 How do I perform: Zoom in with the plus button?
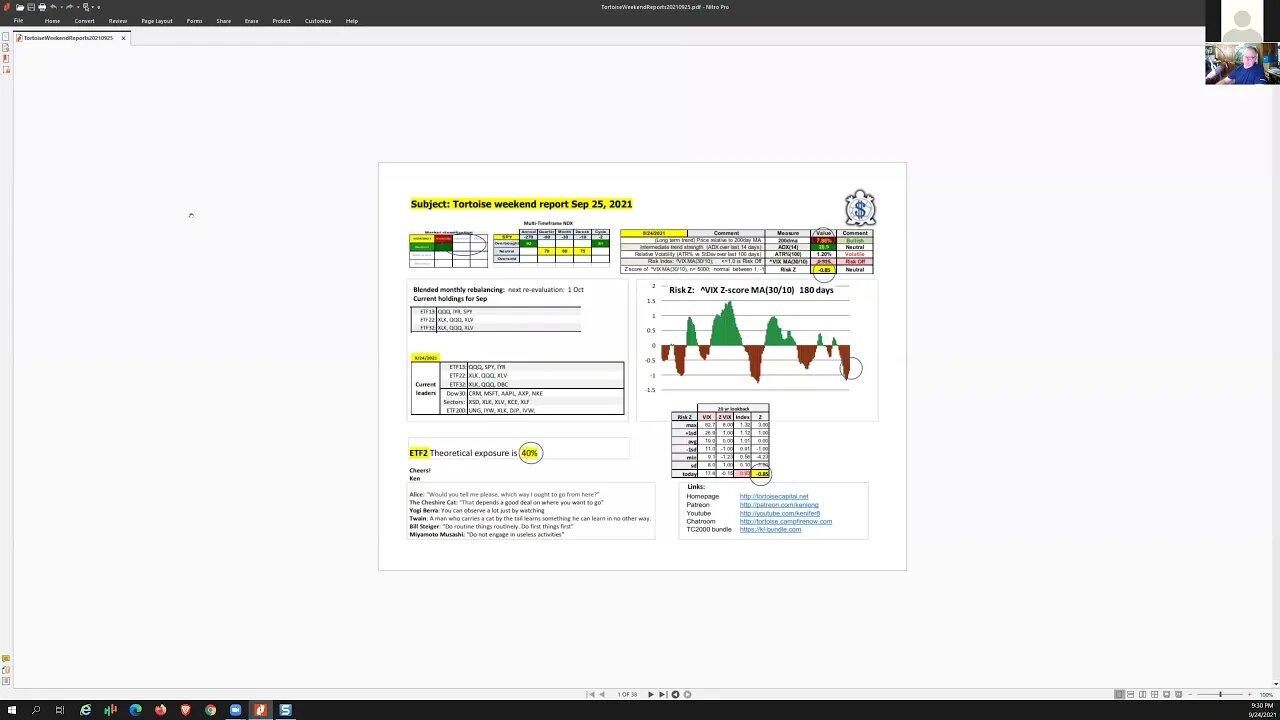pyautogui.click(x=1249, y=694)
